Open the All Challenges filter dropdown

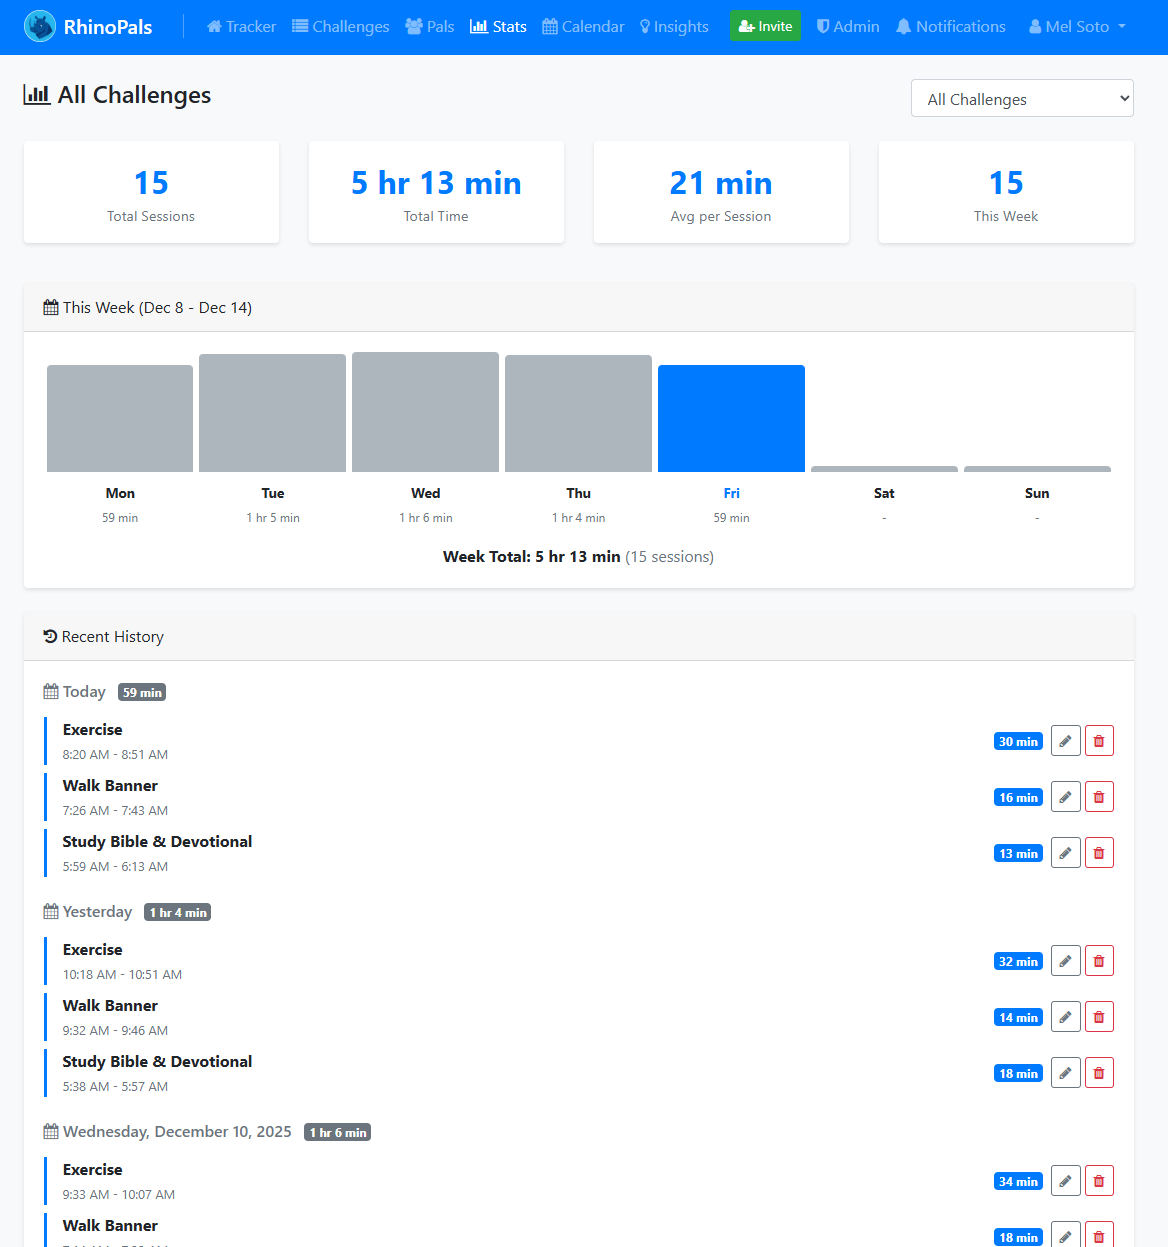tap(1021, 98)
